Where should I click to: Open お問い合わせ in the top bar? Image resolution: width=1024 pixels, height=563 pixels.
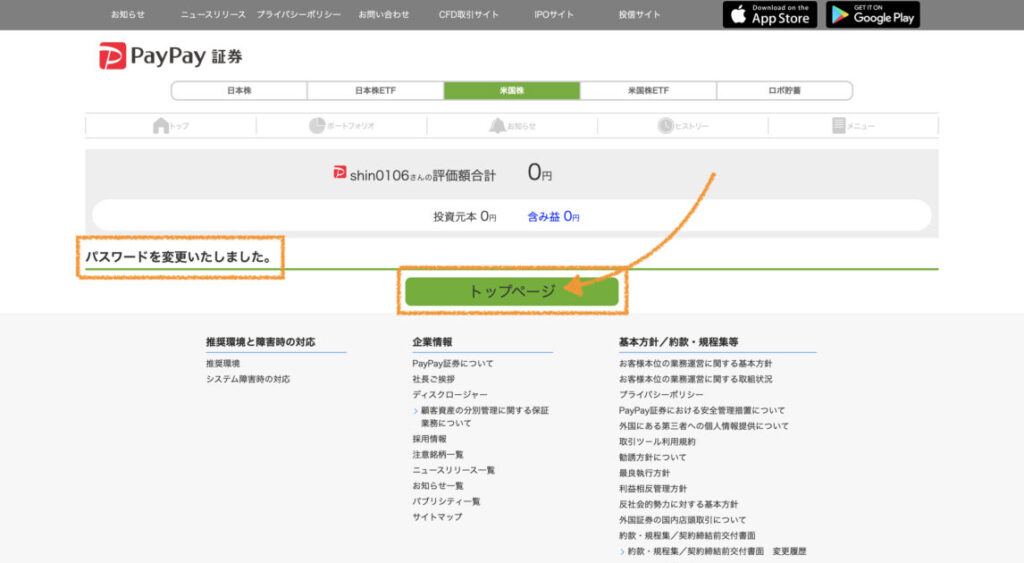click(384, 15)
